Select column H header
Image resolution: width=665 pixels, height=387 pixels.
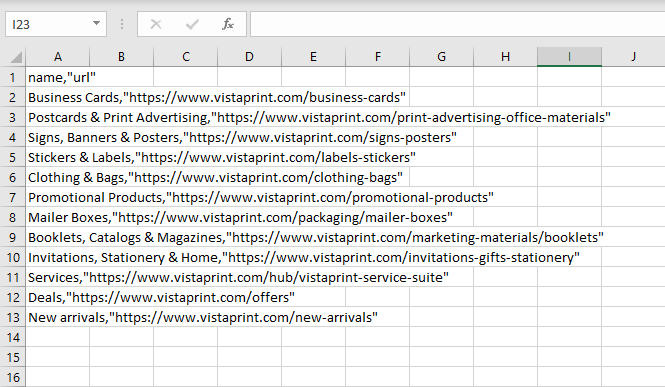pyautogui.click(x=506, y=57)
